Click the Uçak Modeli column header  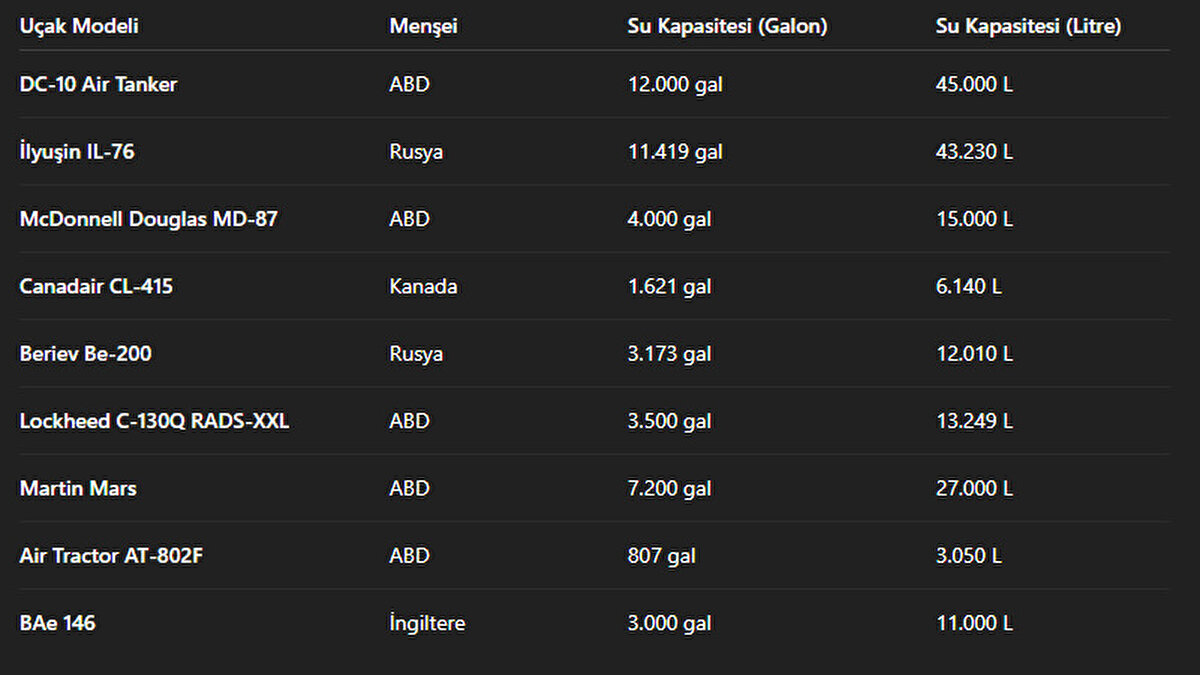(x=79, y=27)
